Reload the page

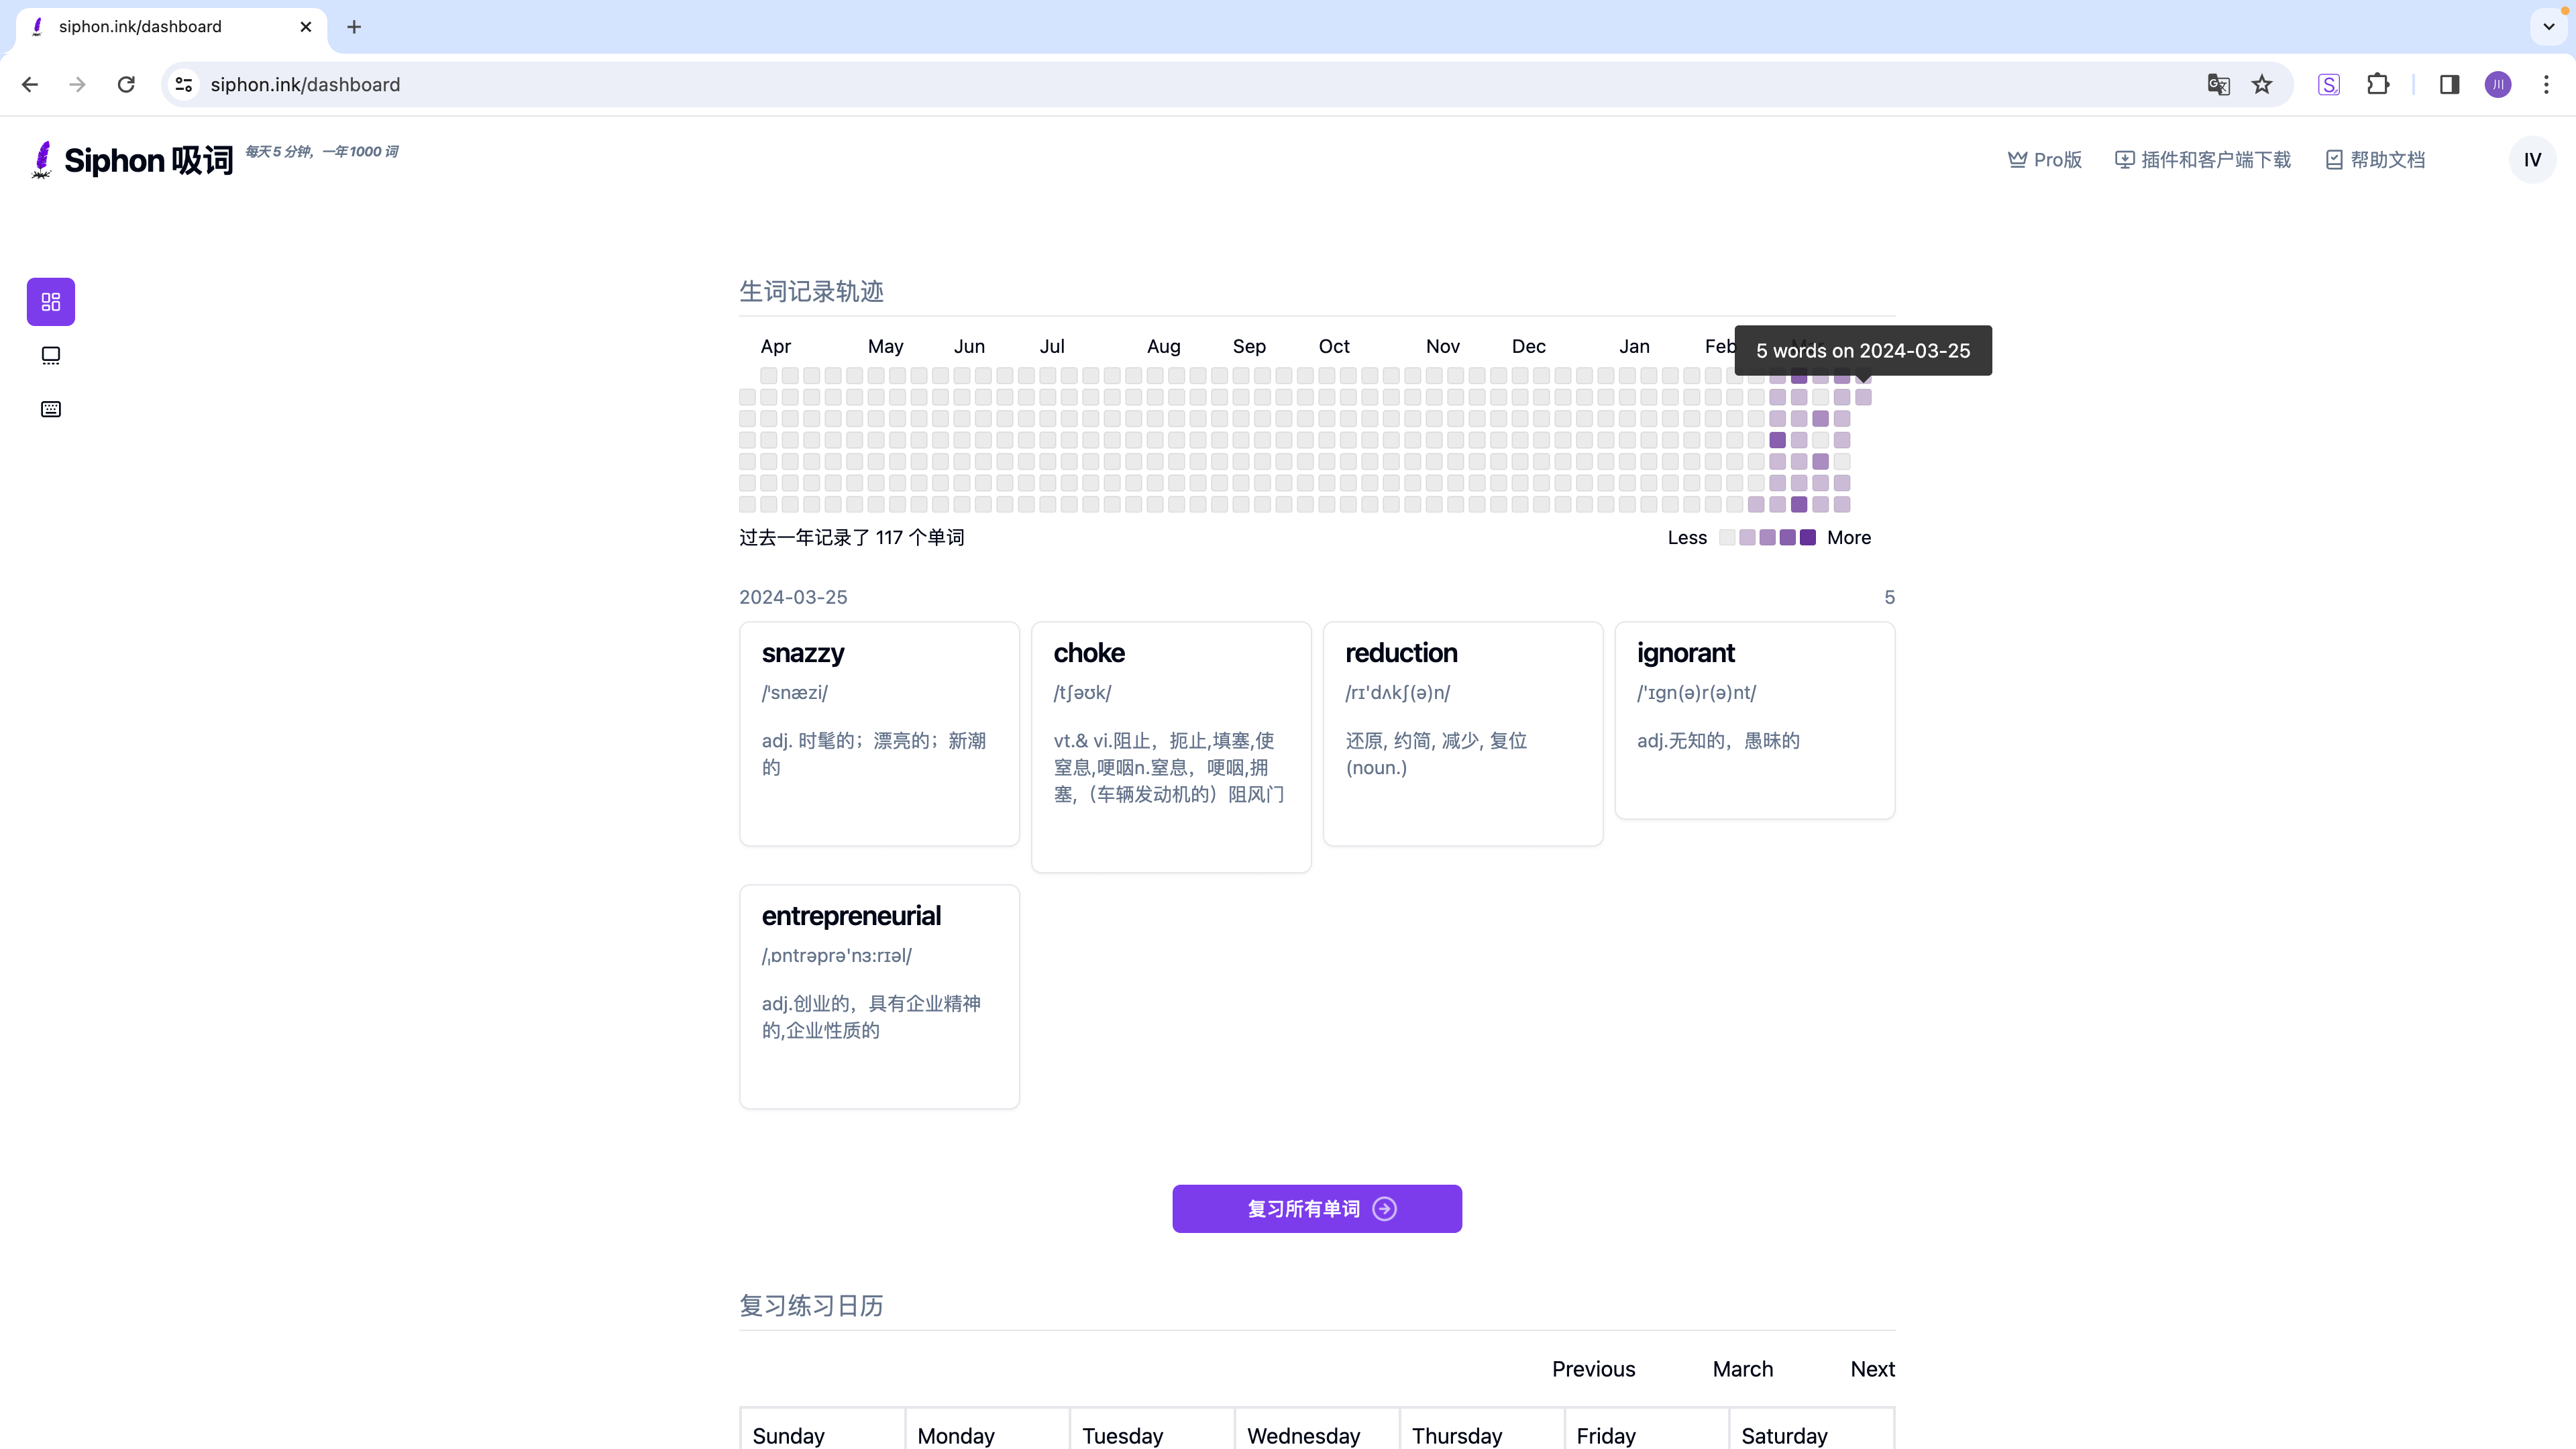click(126, 85)
